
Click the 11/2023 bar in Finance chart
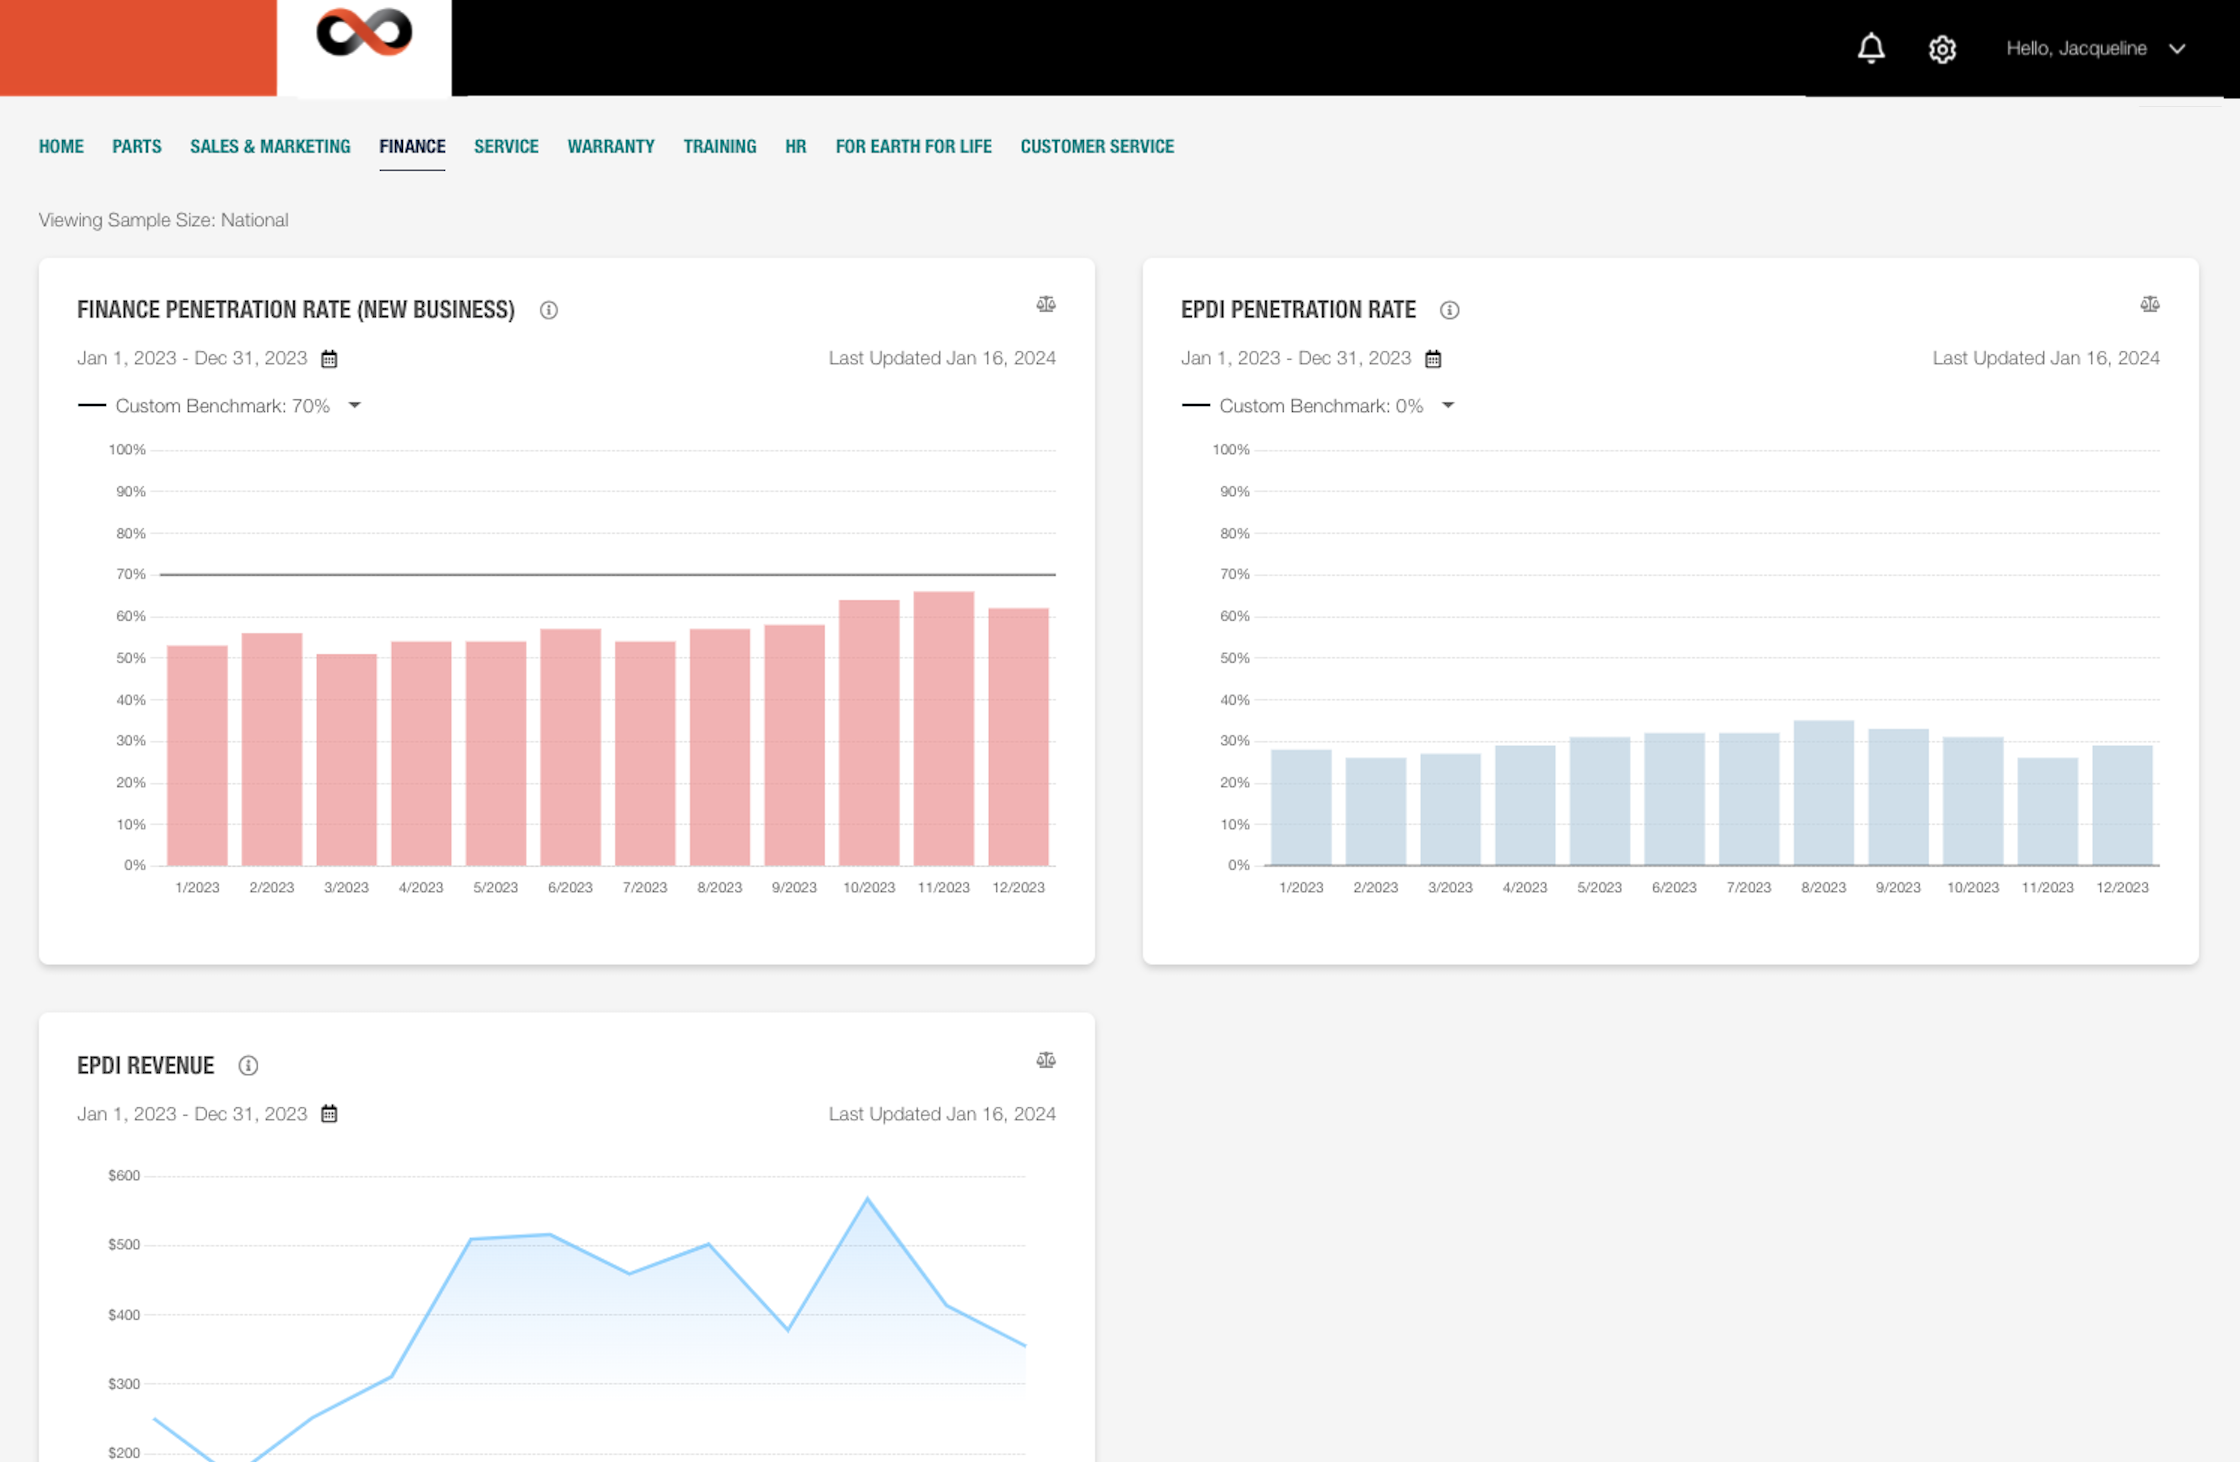pos(943,728)
